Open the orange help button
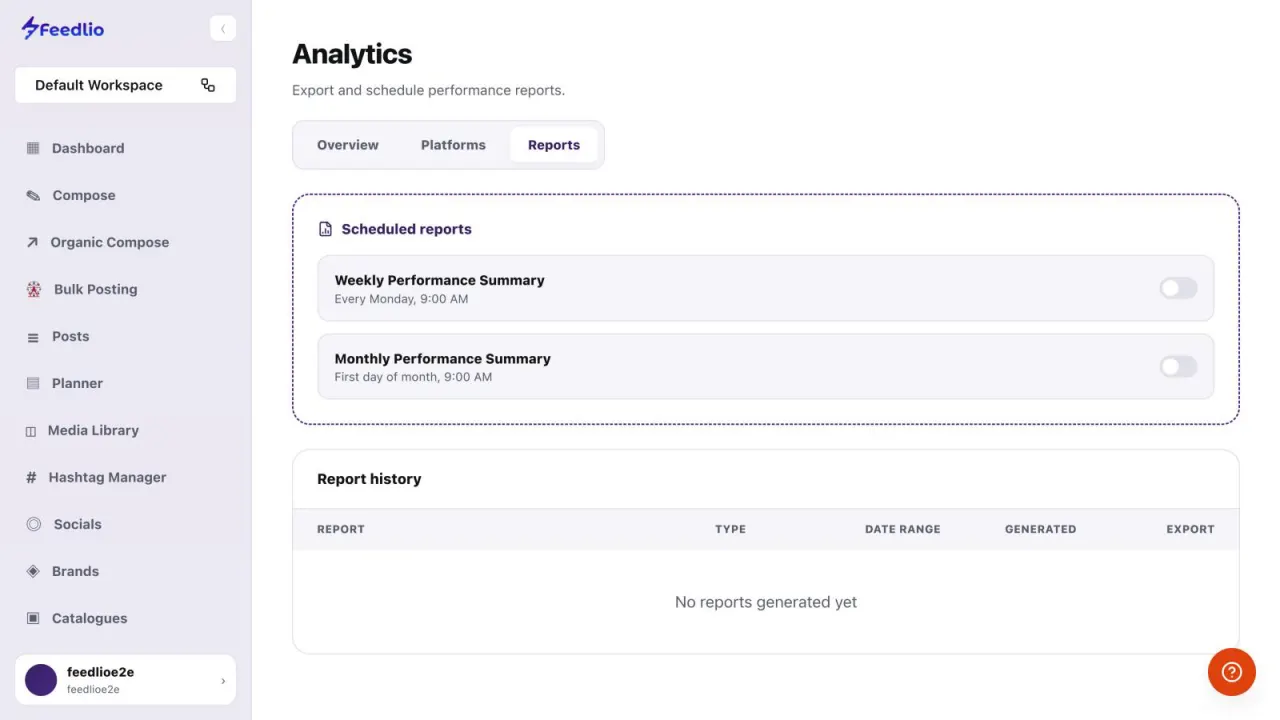The height and width of the screenshot is (720, 1280). (x=1232, y=672)
